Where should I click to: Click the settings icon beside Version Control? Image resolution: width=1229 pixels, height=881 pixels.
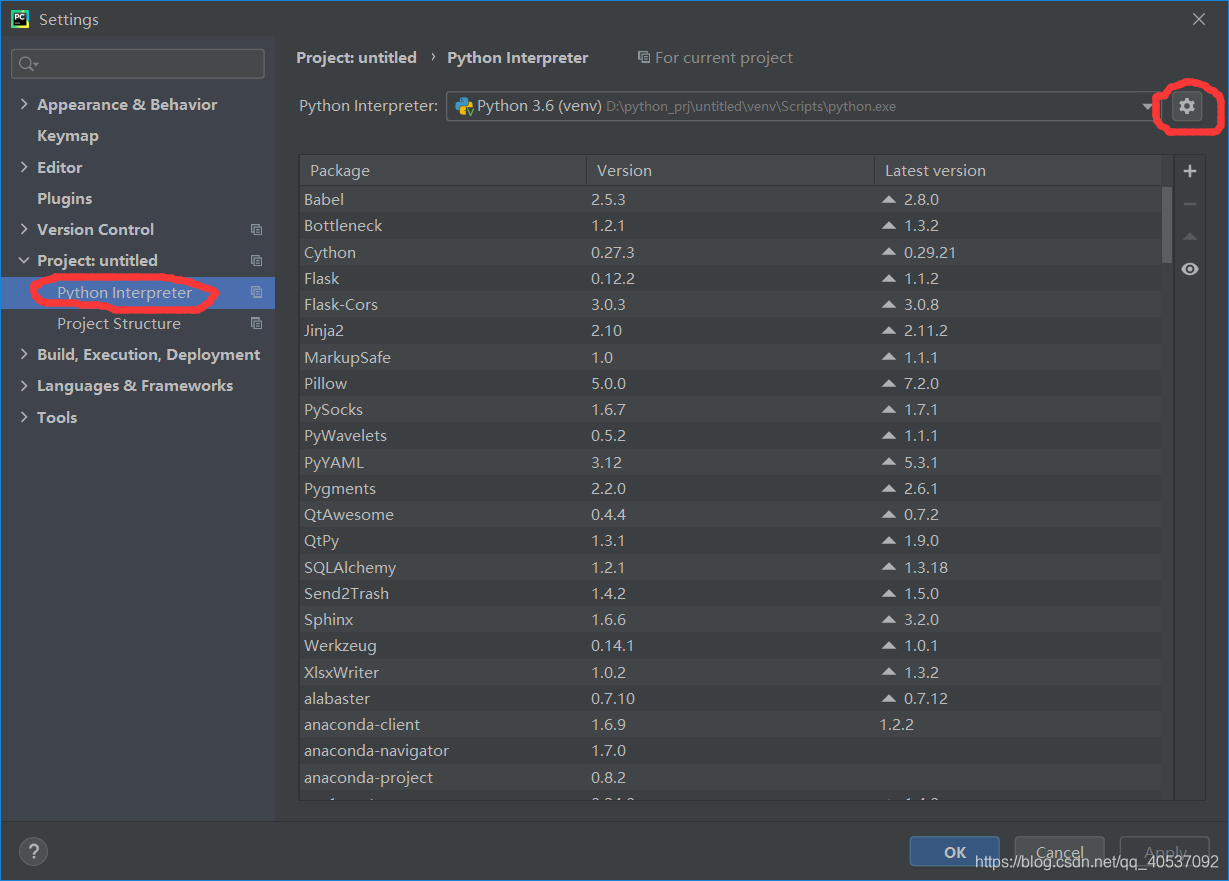pyautogui.click(x=256, y=229)
